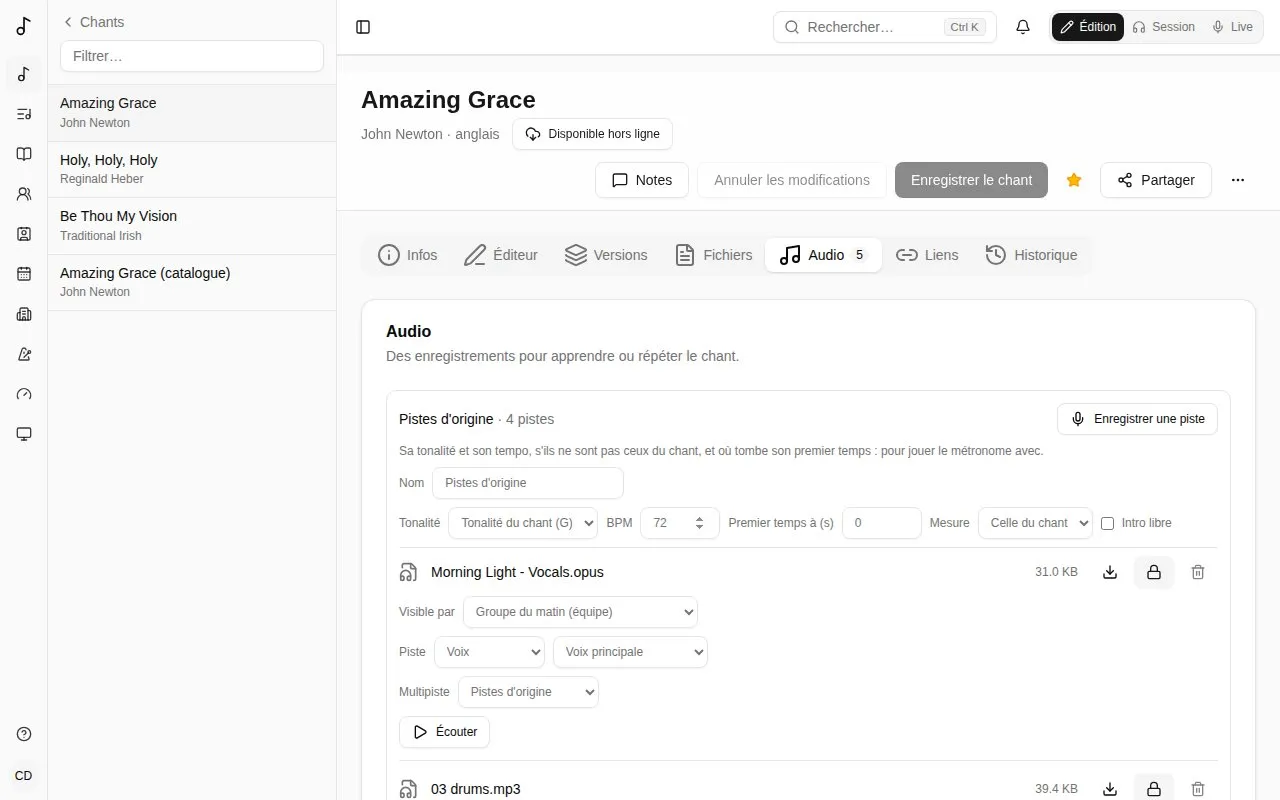
Task: Switch to the Infos tab
Action: pyautogui.click(x=408, y=255)
